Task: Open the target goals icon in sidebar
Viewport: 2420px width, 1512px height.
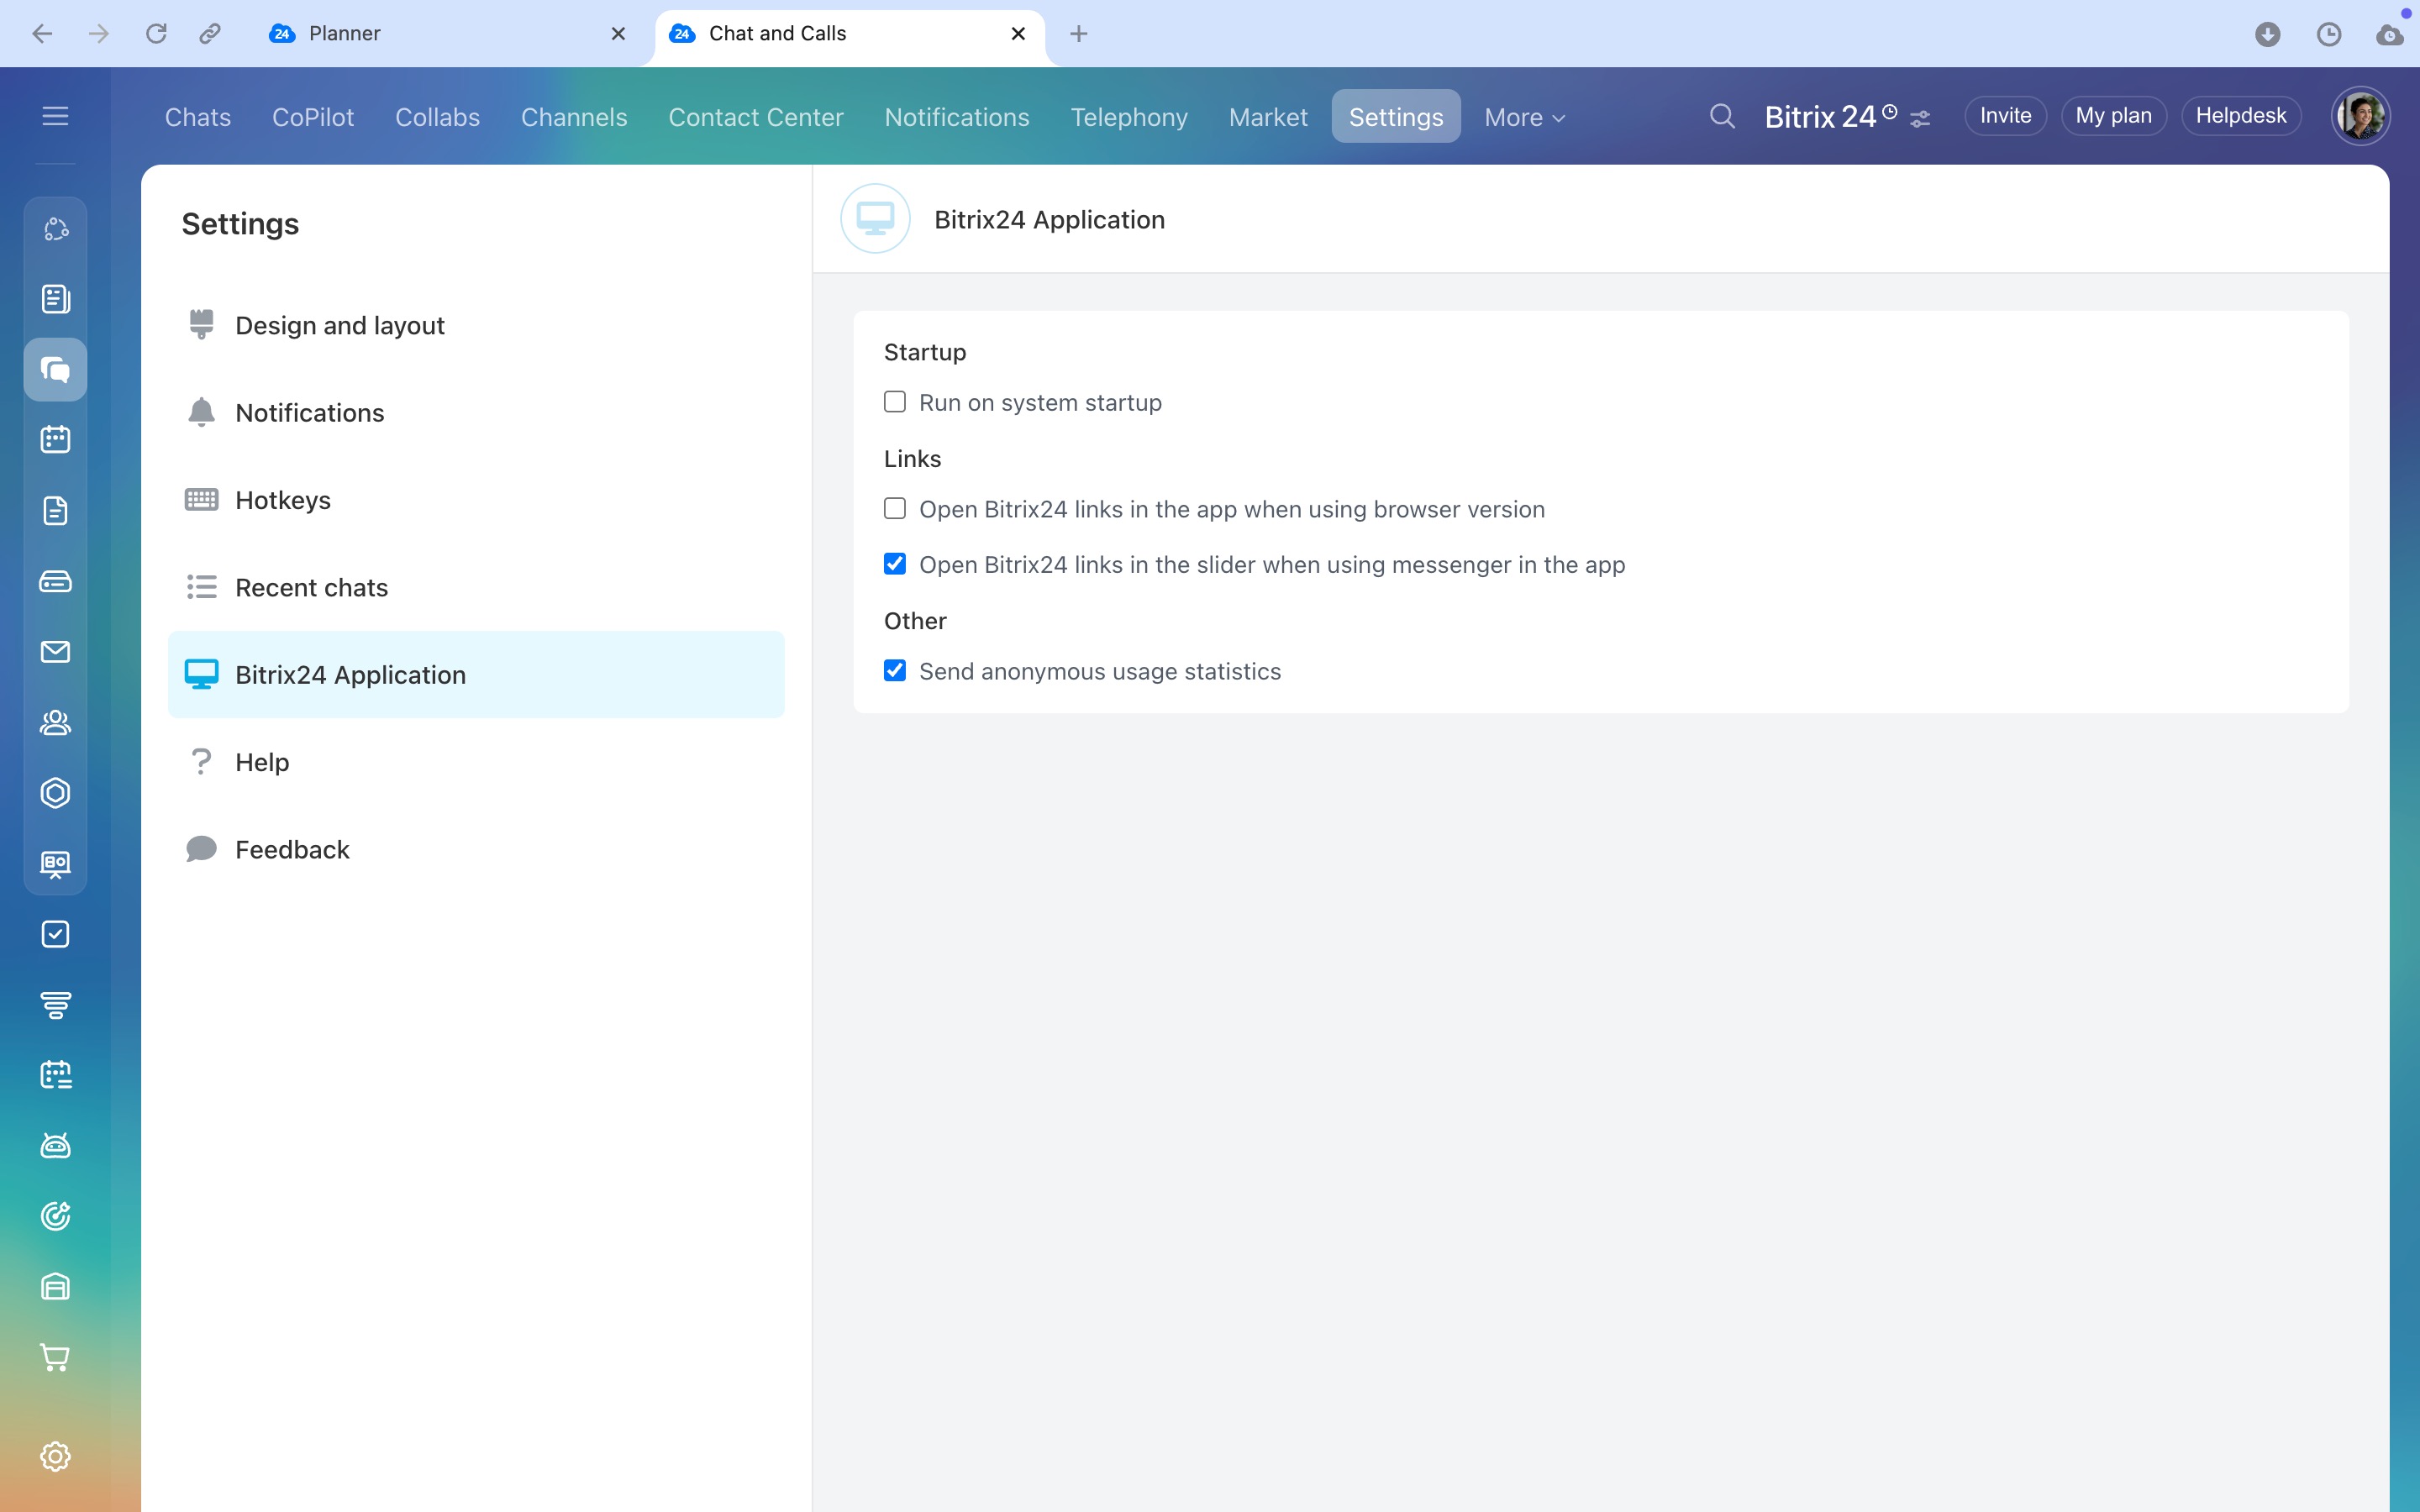Action: 55,1216
